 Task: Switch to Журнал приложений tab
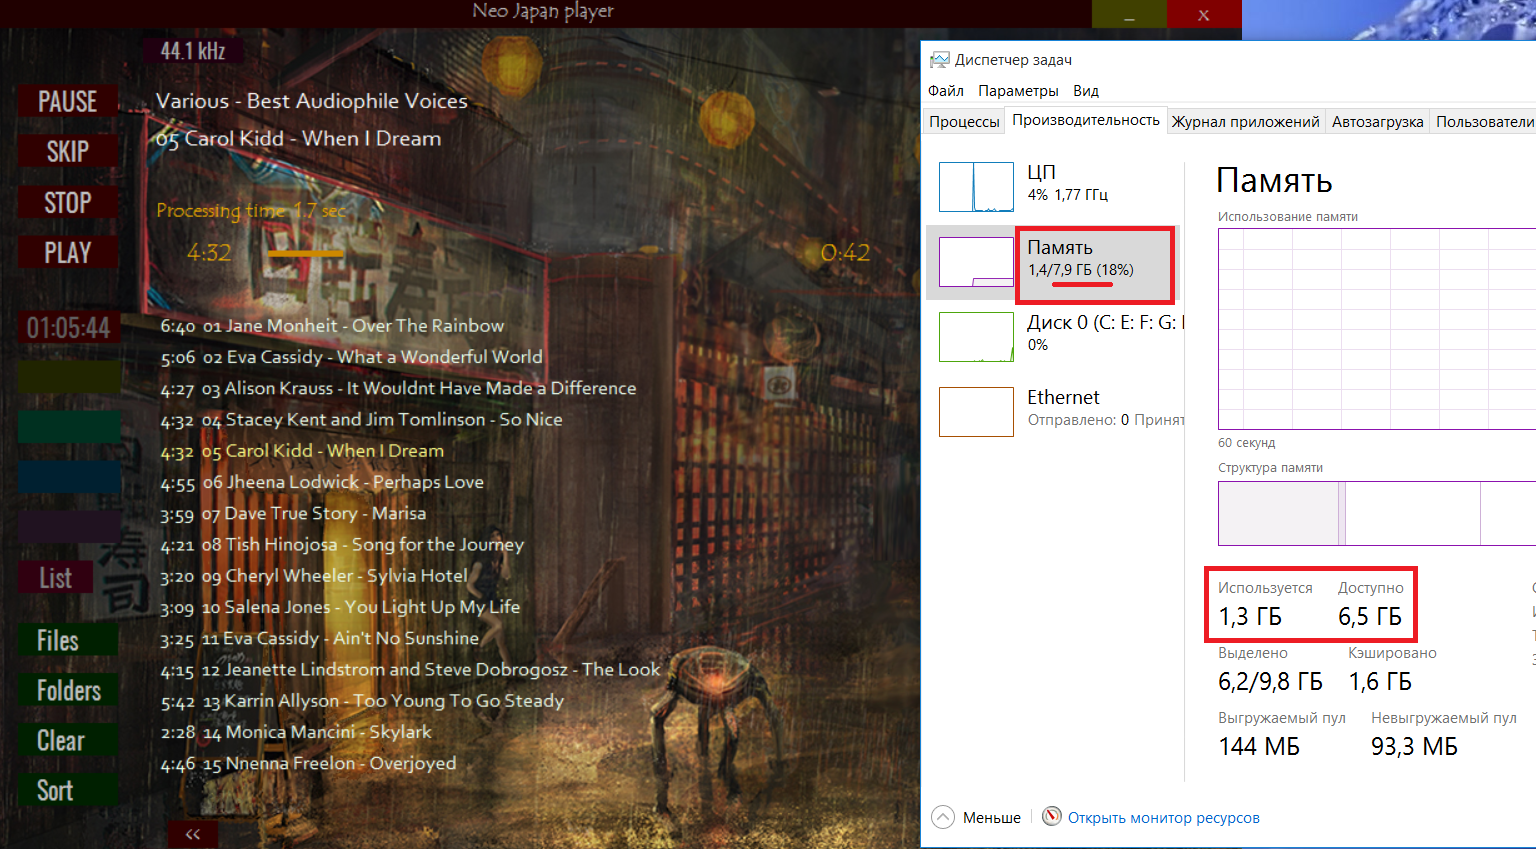1246,121
